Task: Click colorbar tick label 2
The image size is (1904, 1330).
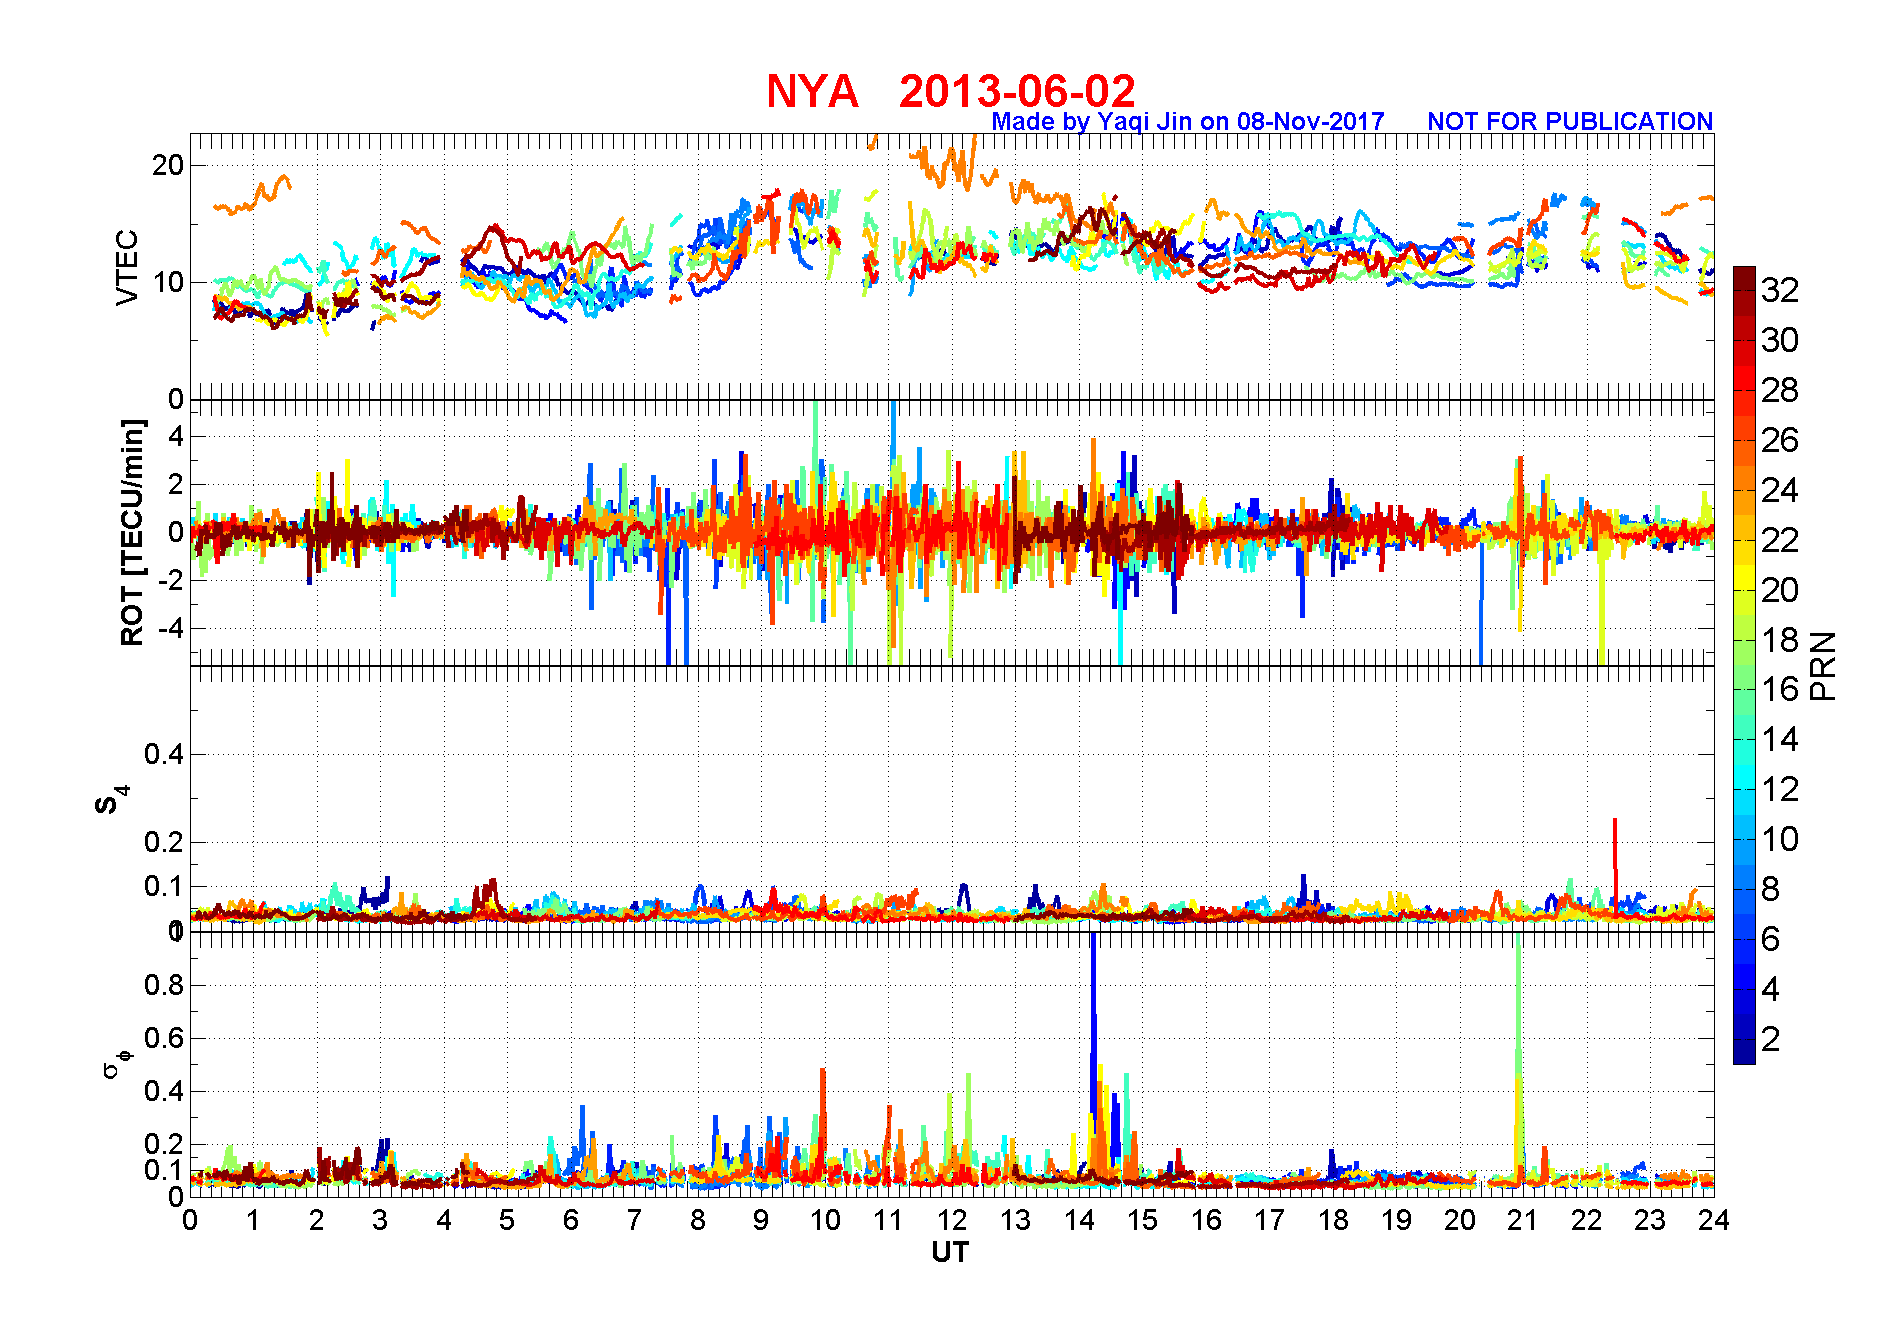Action: [1771, 1039]
